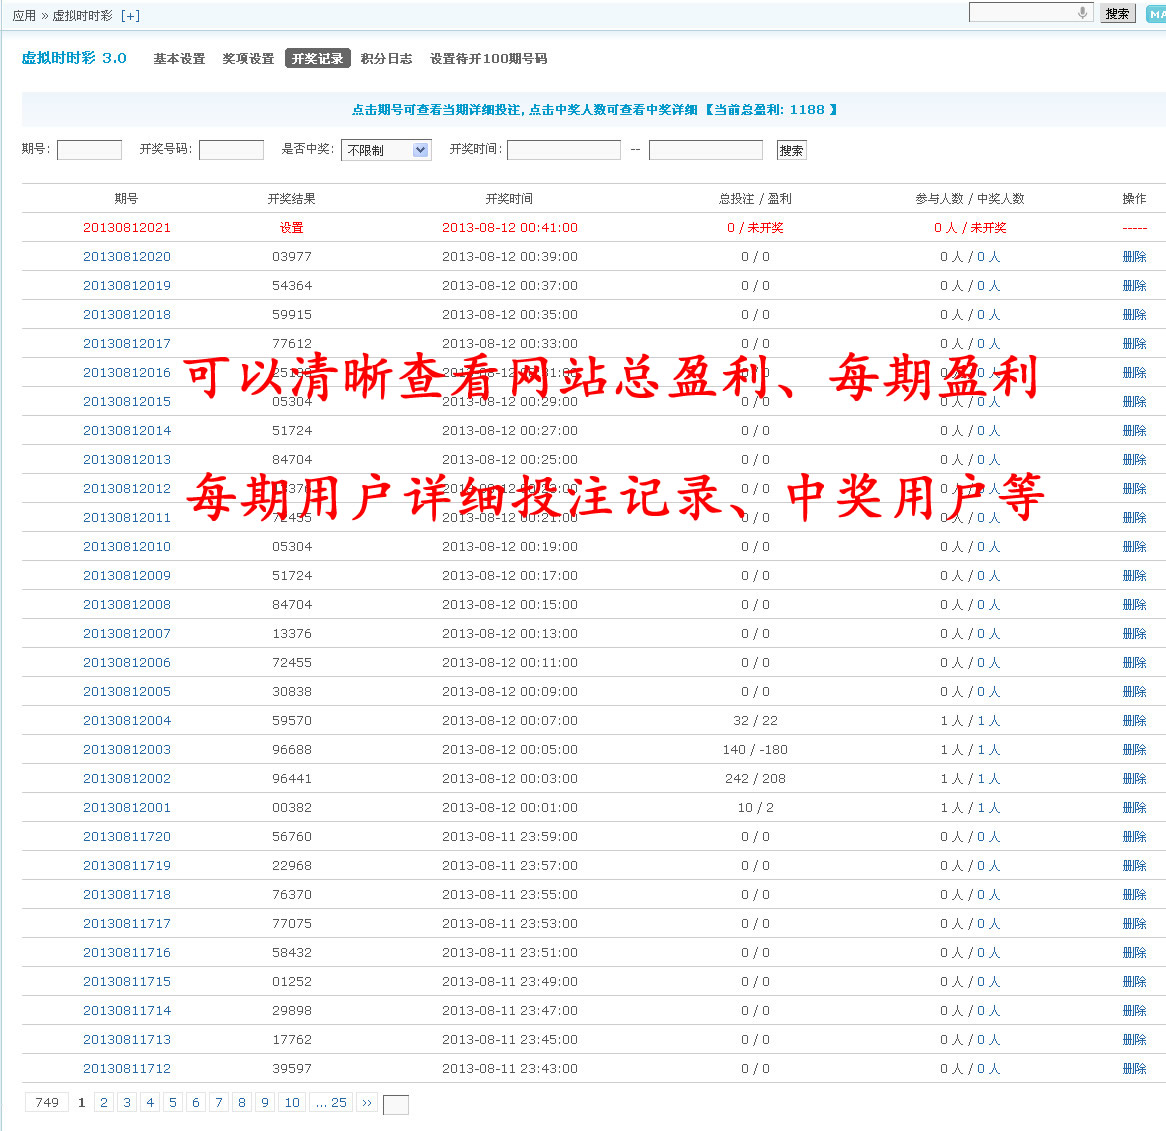Jump to last page ... 25
The image size is (1166, 1131).
[331, 1102]
